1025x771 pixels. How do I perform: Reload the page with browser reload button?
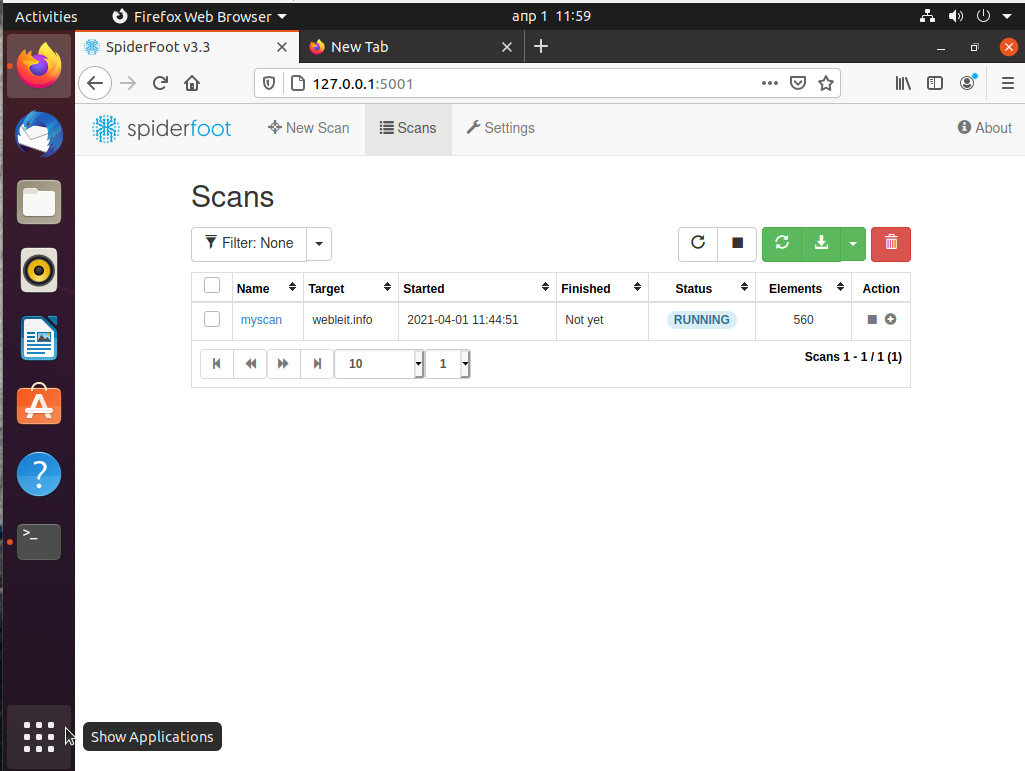pyautogui.click(x=160, y=84)
